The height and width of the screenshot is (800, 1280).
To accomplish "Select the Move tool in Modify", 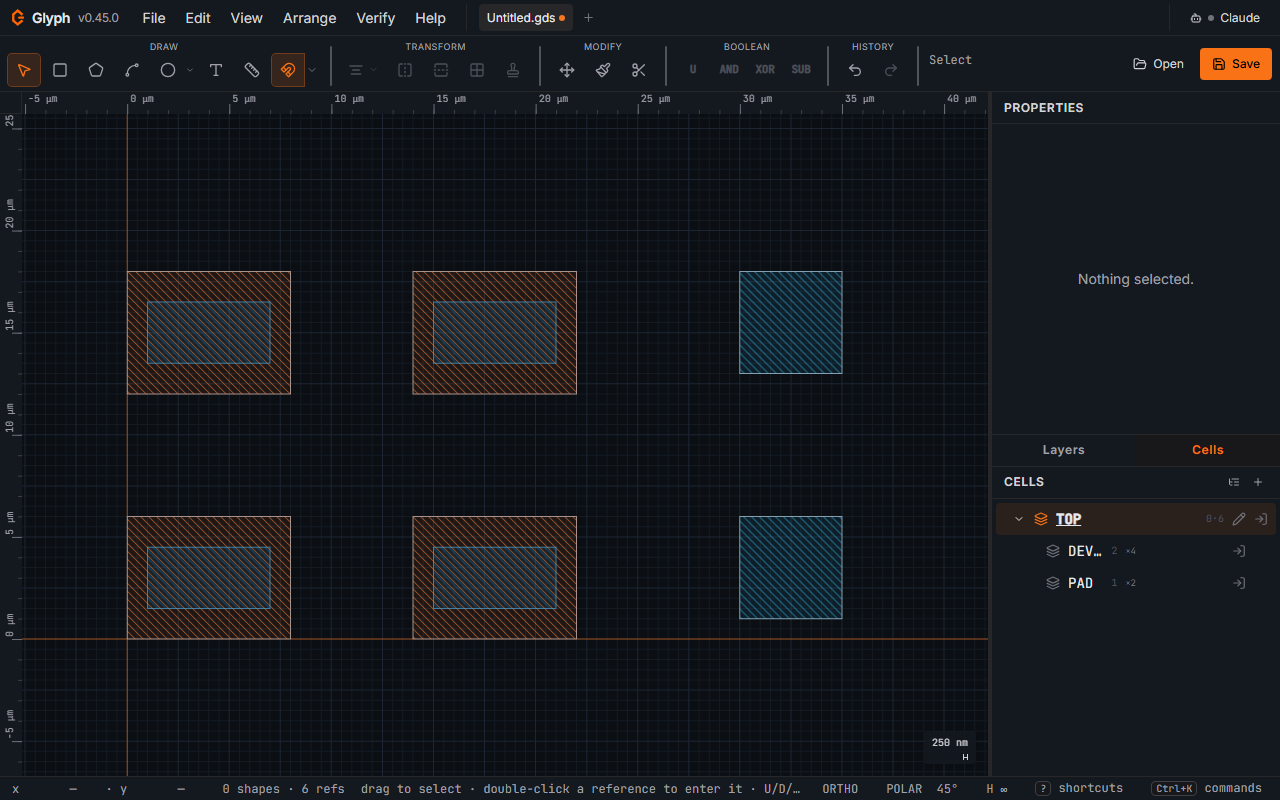I will pos(567,70).
